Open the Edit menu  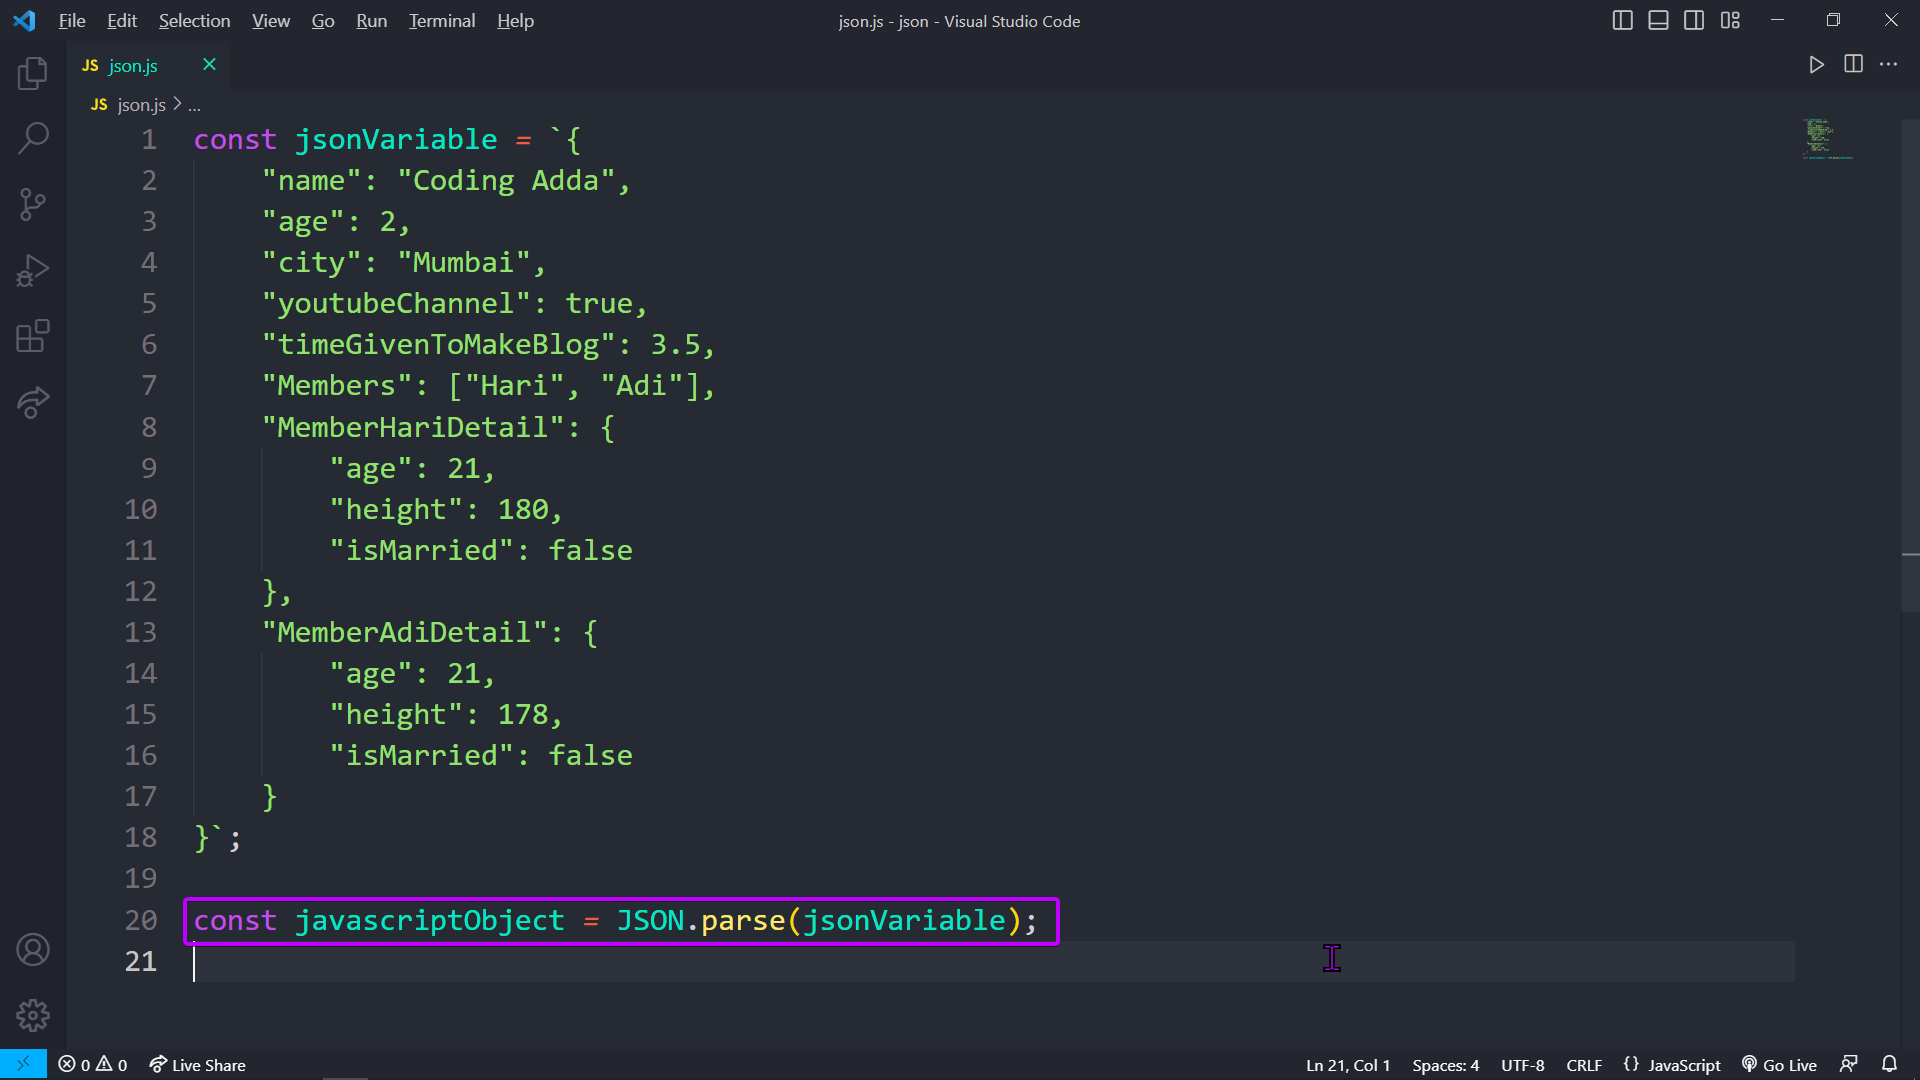[122, 21]
